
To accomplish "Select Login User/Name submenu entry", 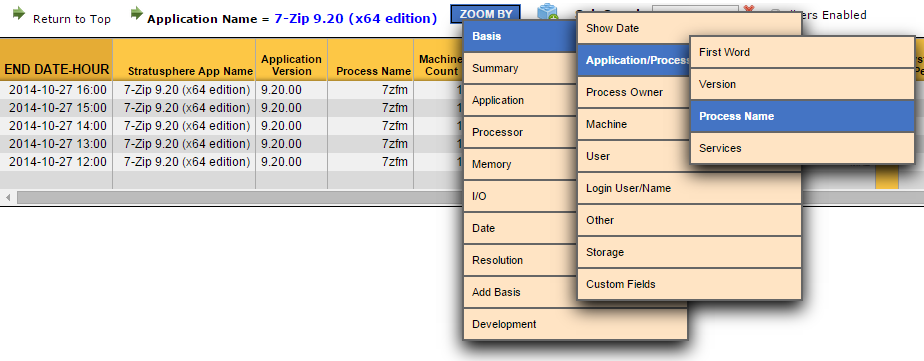I will [689, 188].
